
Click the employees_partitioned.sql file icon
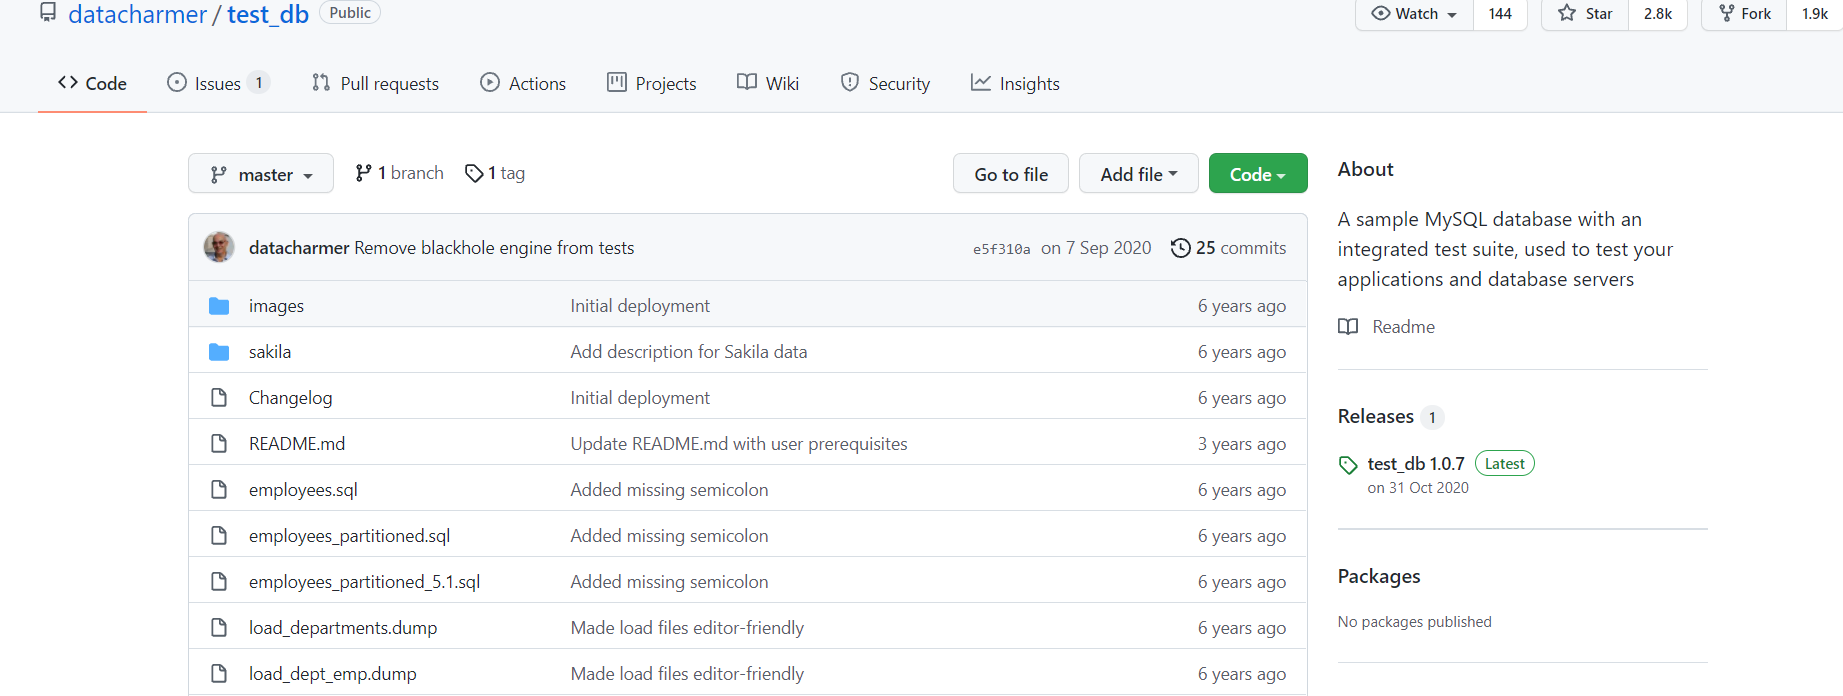[219, 536]
